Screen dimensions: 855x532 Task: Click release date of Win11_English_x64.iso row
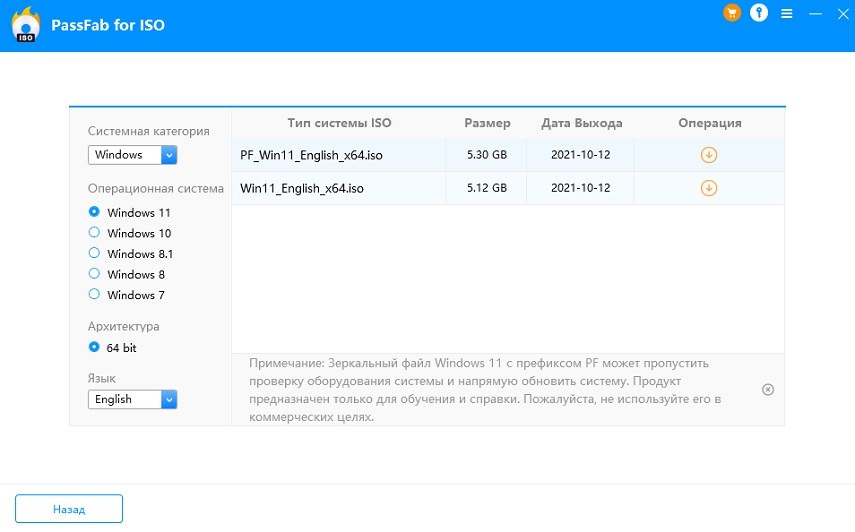click(580, 188)
